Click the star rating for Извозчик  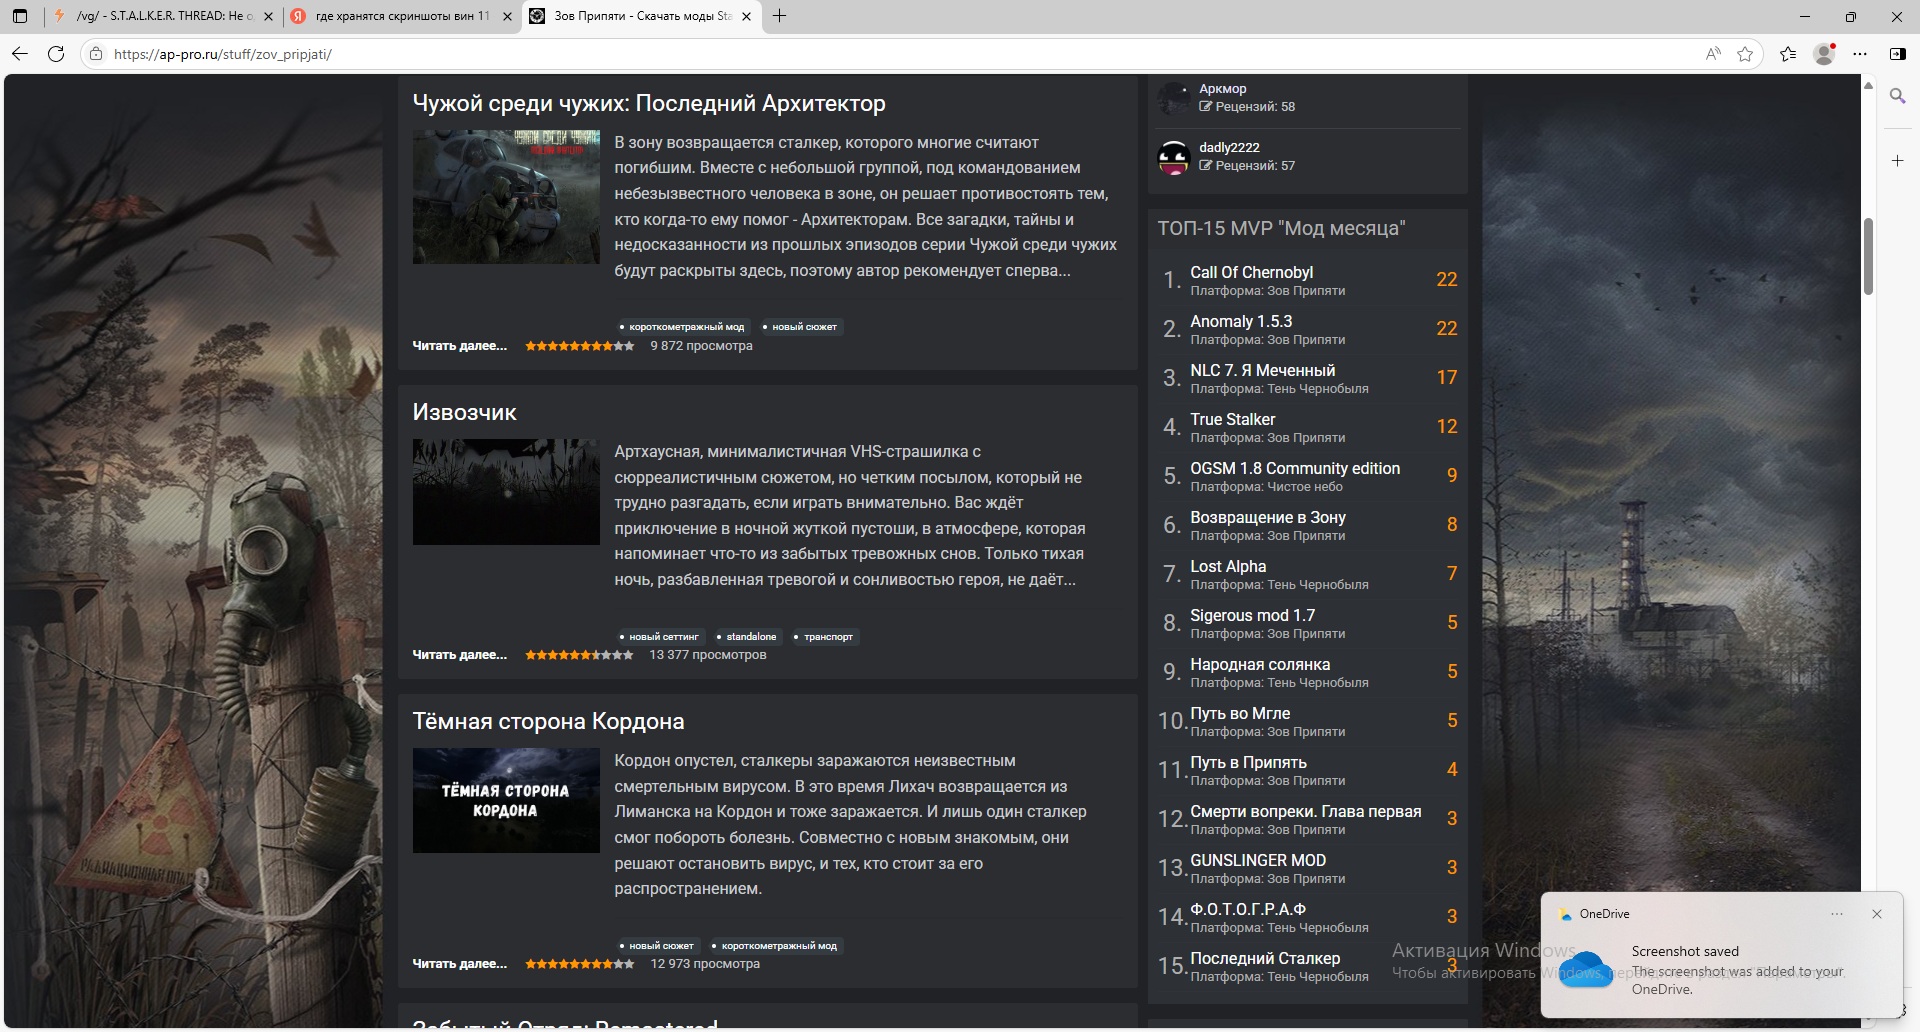click(580, 655)
